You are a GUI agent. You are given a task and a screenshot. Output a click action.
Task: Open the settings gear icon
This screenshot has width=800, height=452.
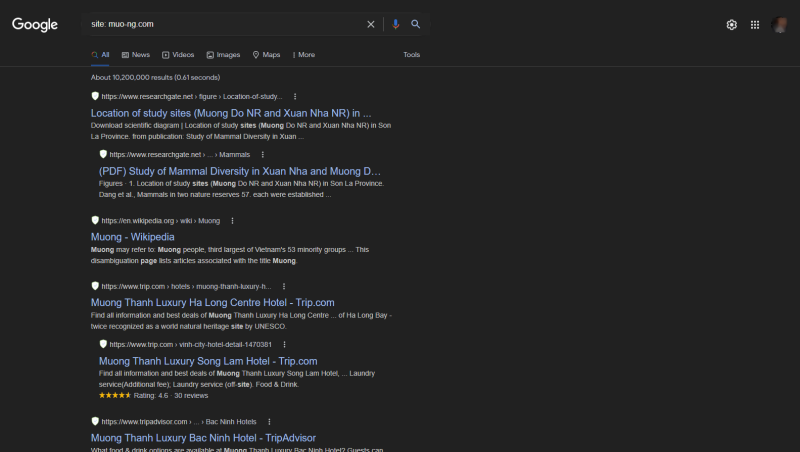[732, 24]
